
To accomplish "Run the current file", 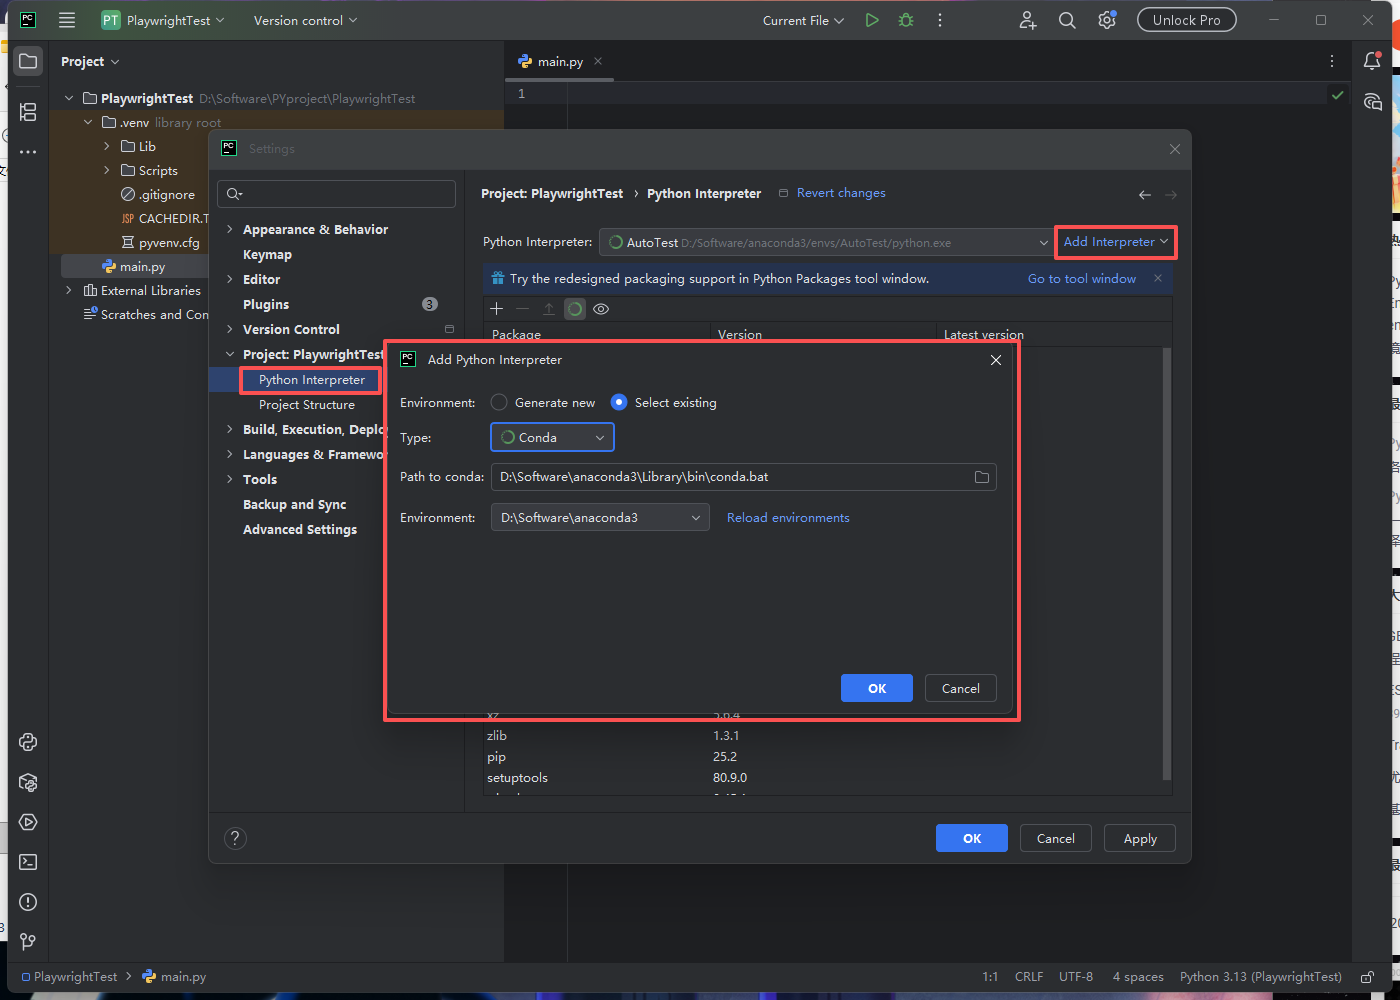I will point(872,20).
